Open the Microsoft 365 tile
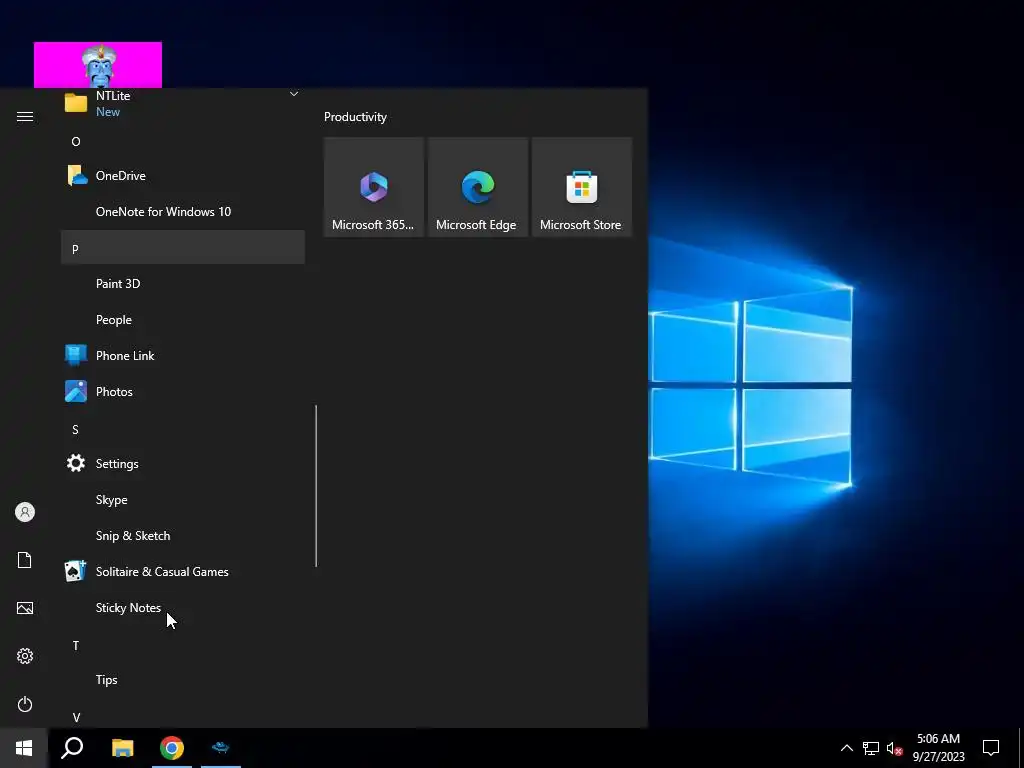 (x=374, y=187)
